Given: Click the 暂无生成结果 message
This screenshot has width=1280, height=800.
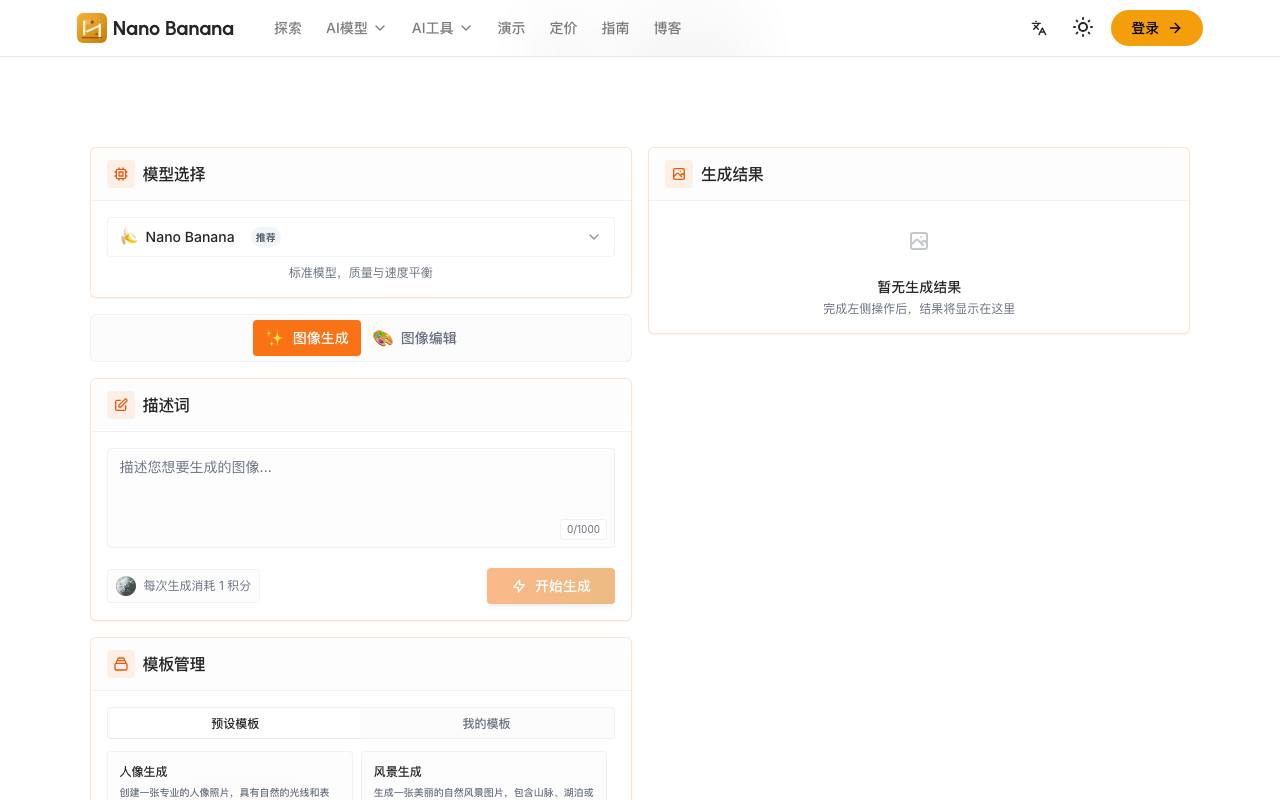Looking at the screenshot, I should pyautogui.click(x=919, y=287).
